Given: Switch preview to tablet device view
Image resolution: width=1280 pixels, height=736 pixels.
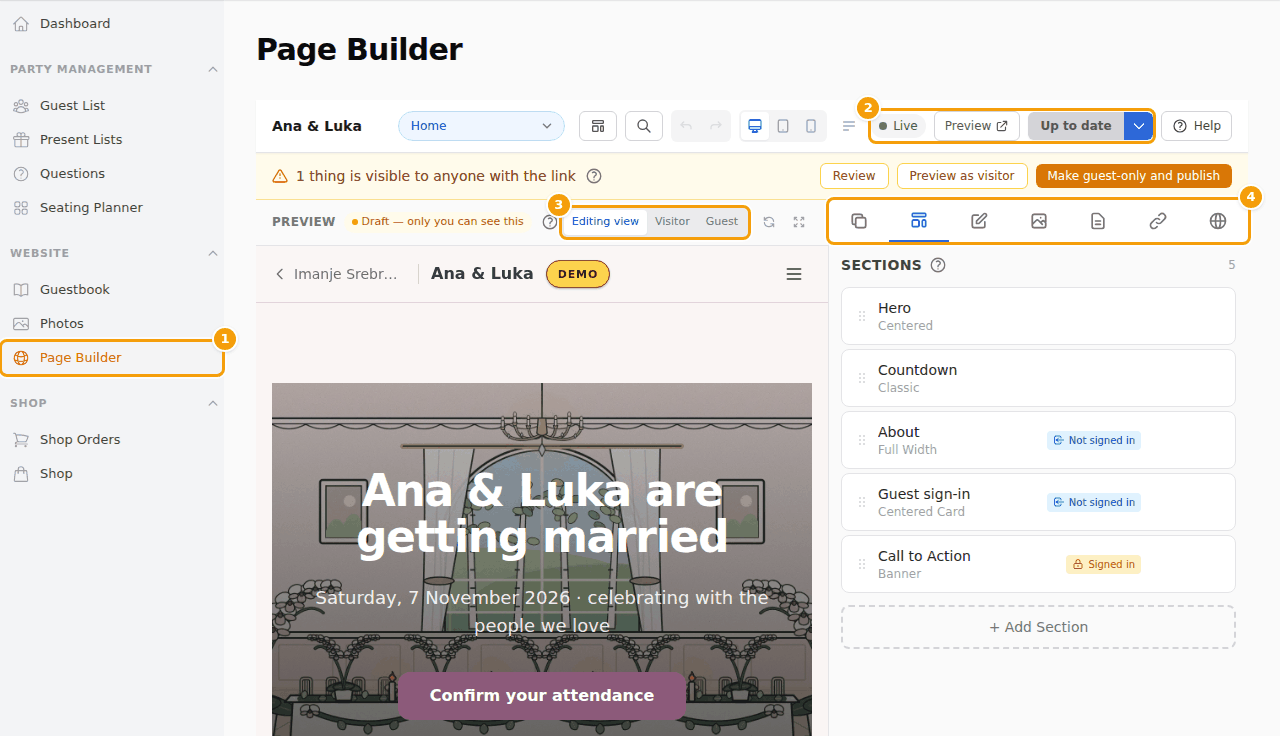Looking at the screenshot, I should (783, 126).
